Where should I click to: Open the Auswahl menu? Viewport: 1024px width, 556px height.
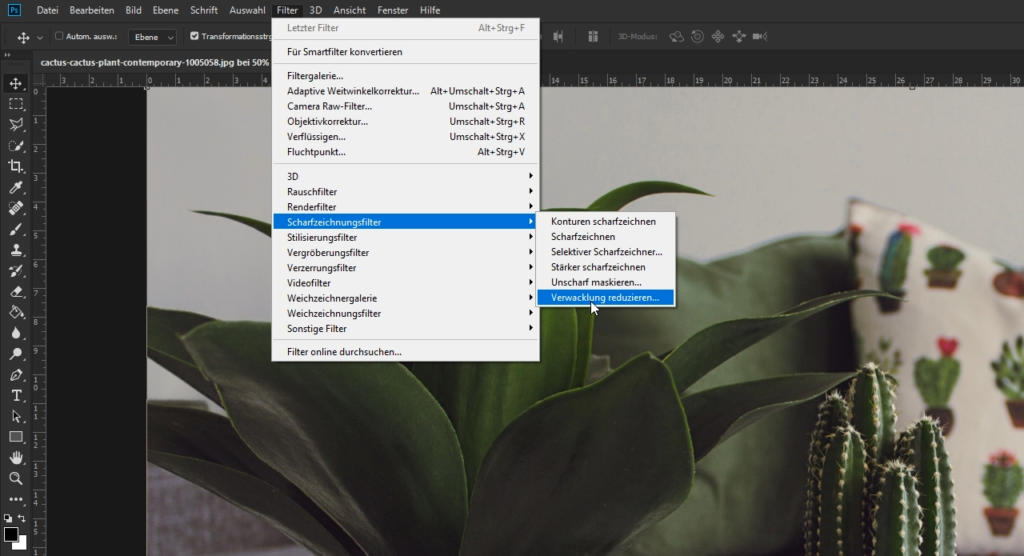click(247, 10)
